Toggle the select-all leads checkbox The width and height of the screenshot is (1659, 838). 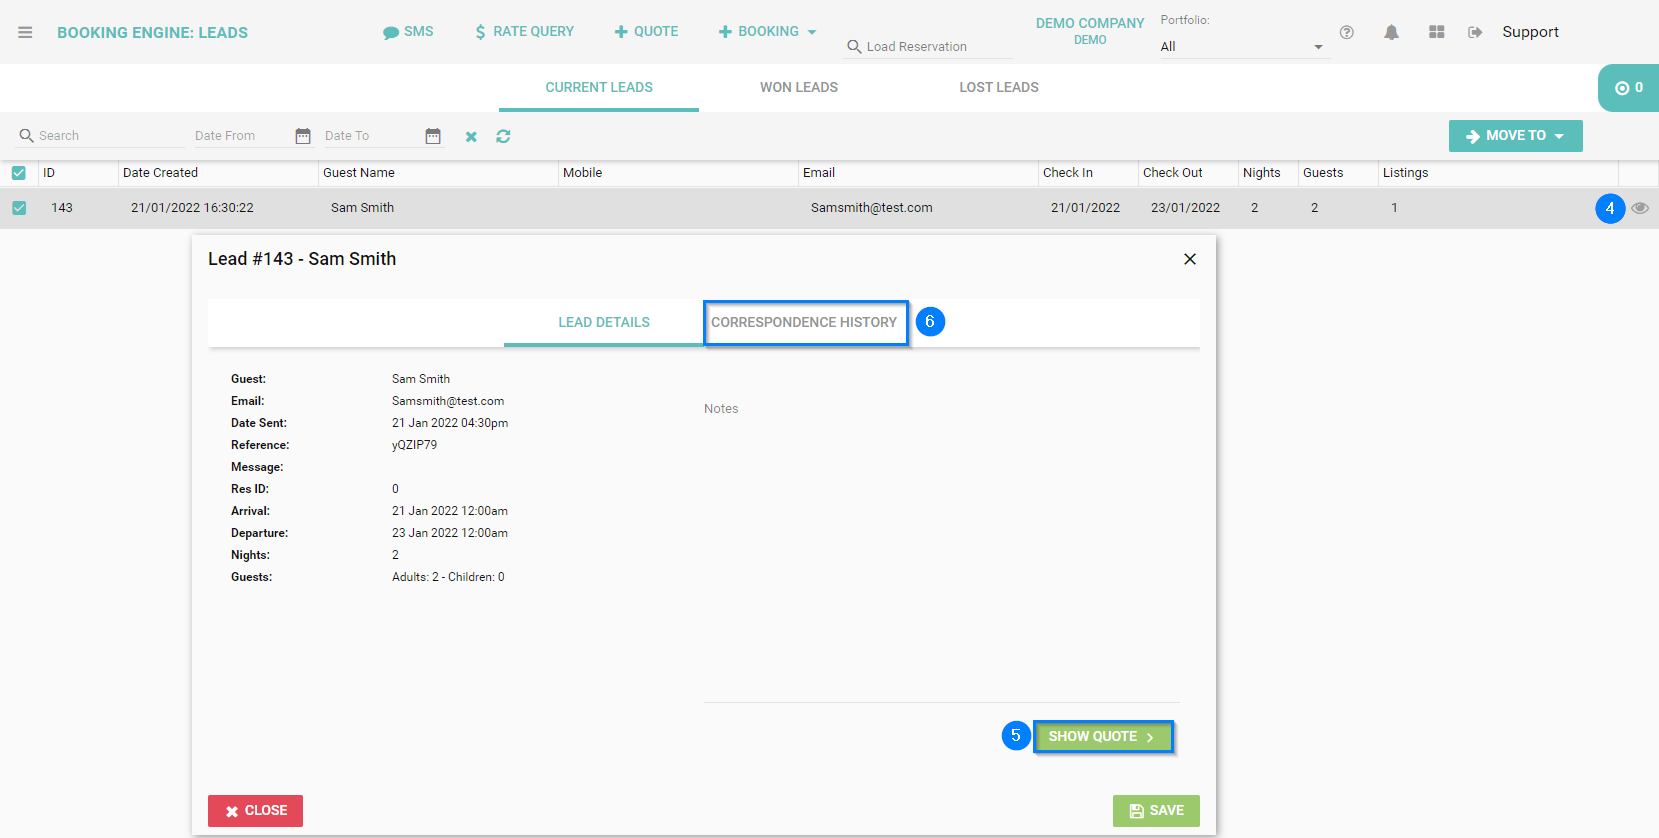pos(19,173)
